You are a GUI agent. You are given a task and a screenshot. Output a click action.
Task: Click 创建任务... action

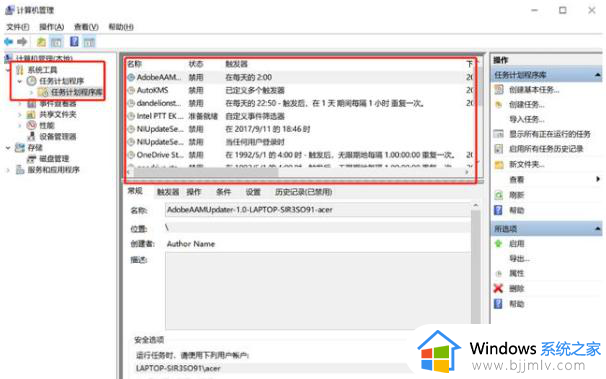coord(527,104)
